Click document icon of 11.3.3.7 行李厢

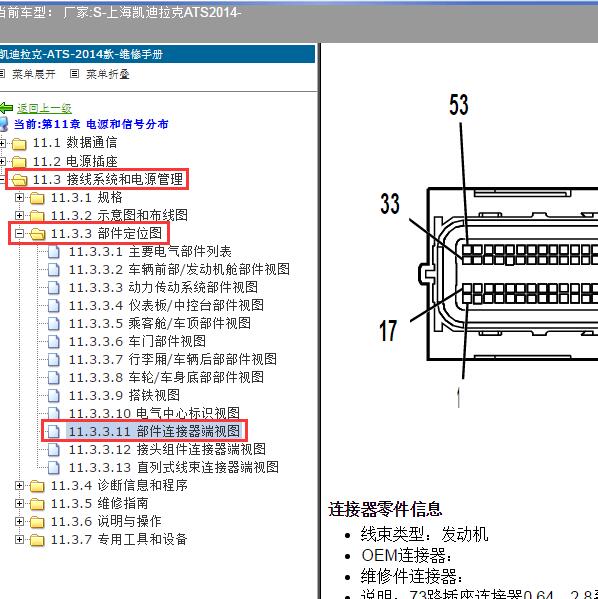(x=54, y=359)
